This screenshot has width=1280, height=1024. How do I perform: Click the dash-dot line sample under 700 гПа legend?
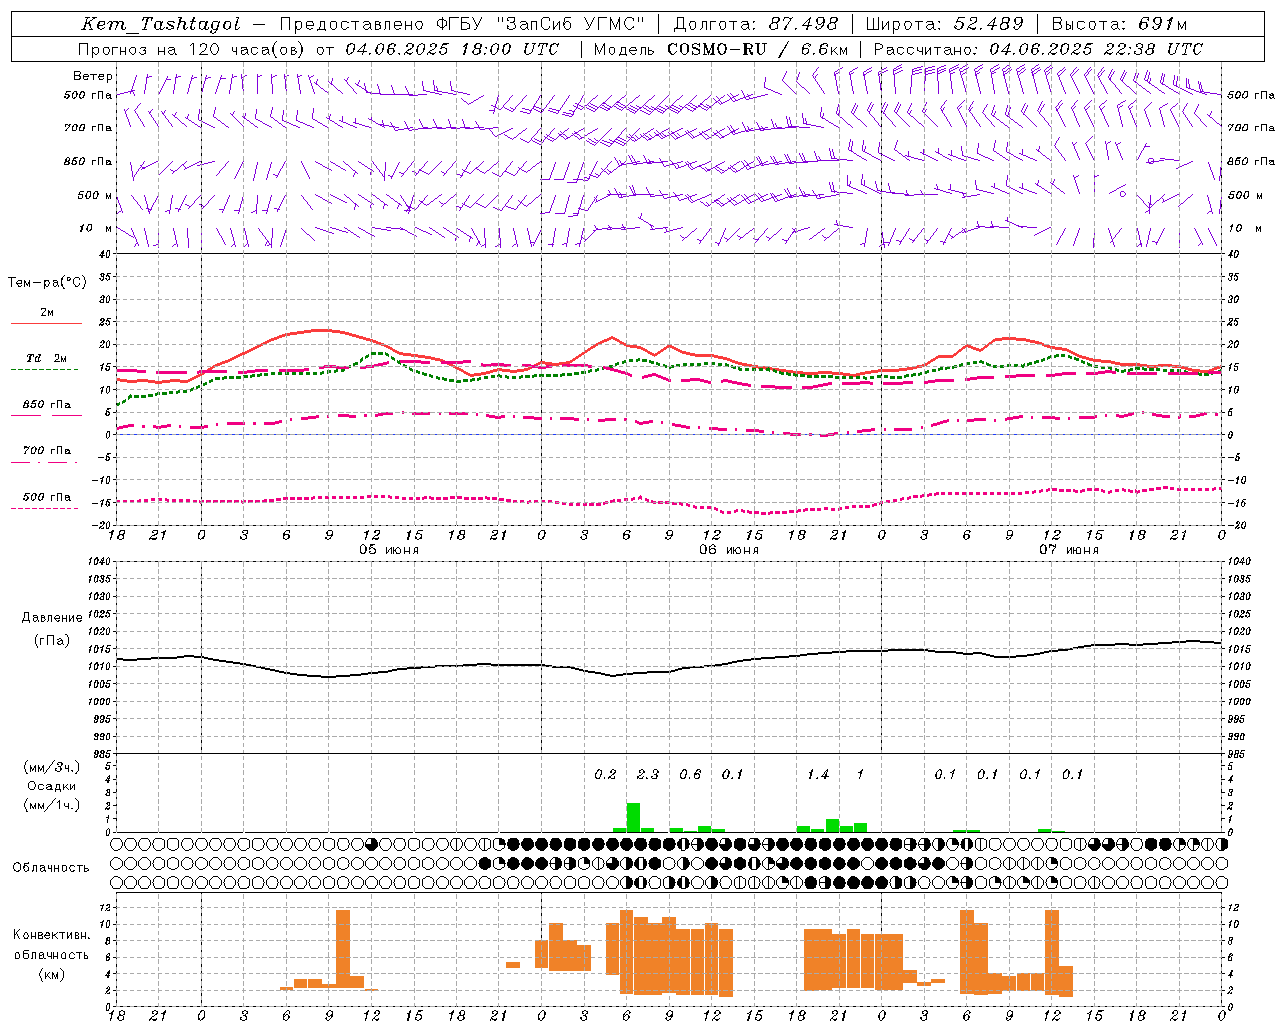click(x=44, y=462)
